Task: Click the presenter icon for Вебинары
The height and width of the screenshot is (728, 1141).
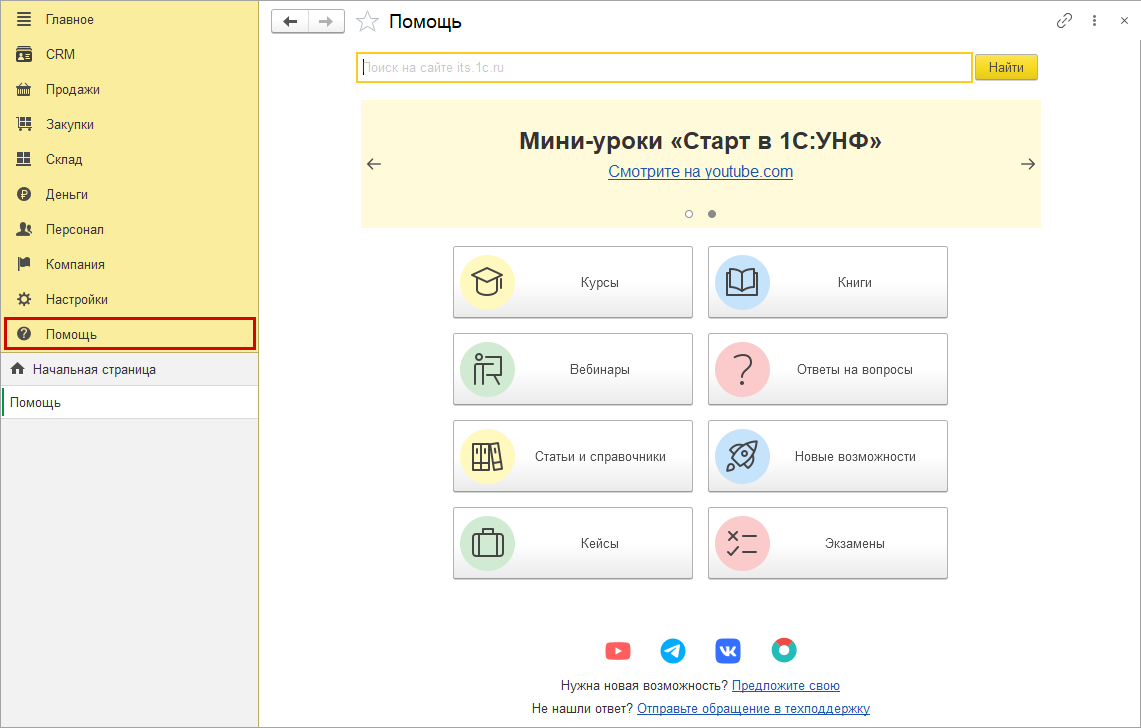Action: 487,369
